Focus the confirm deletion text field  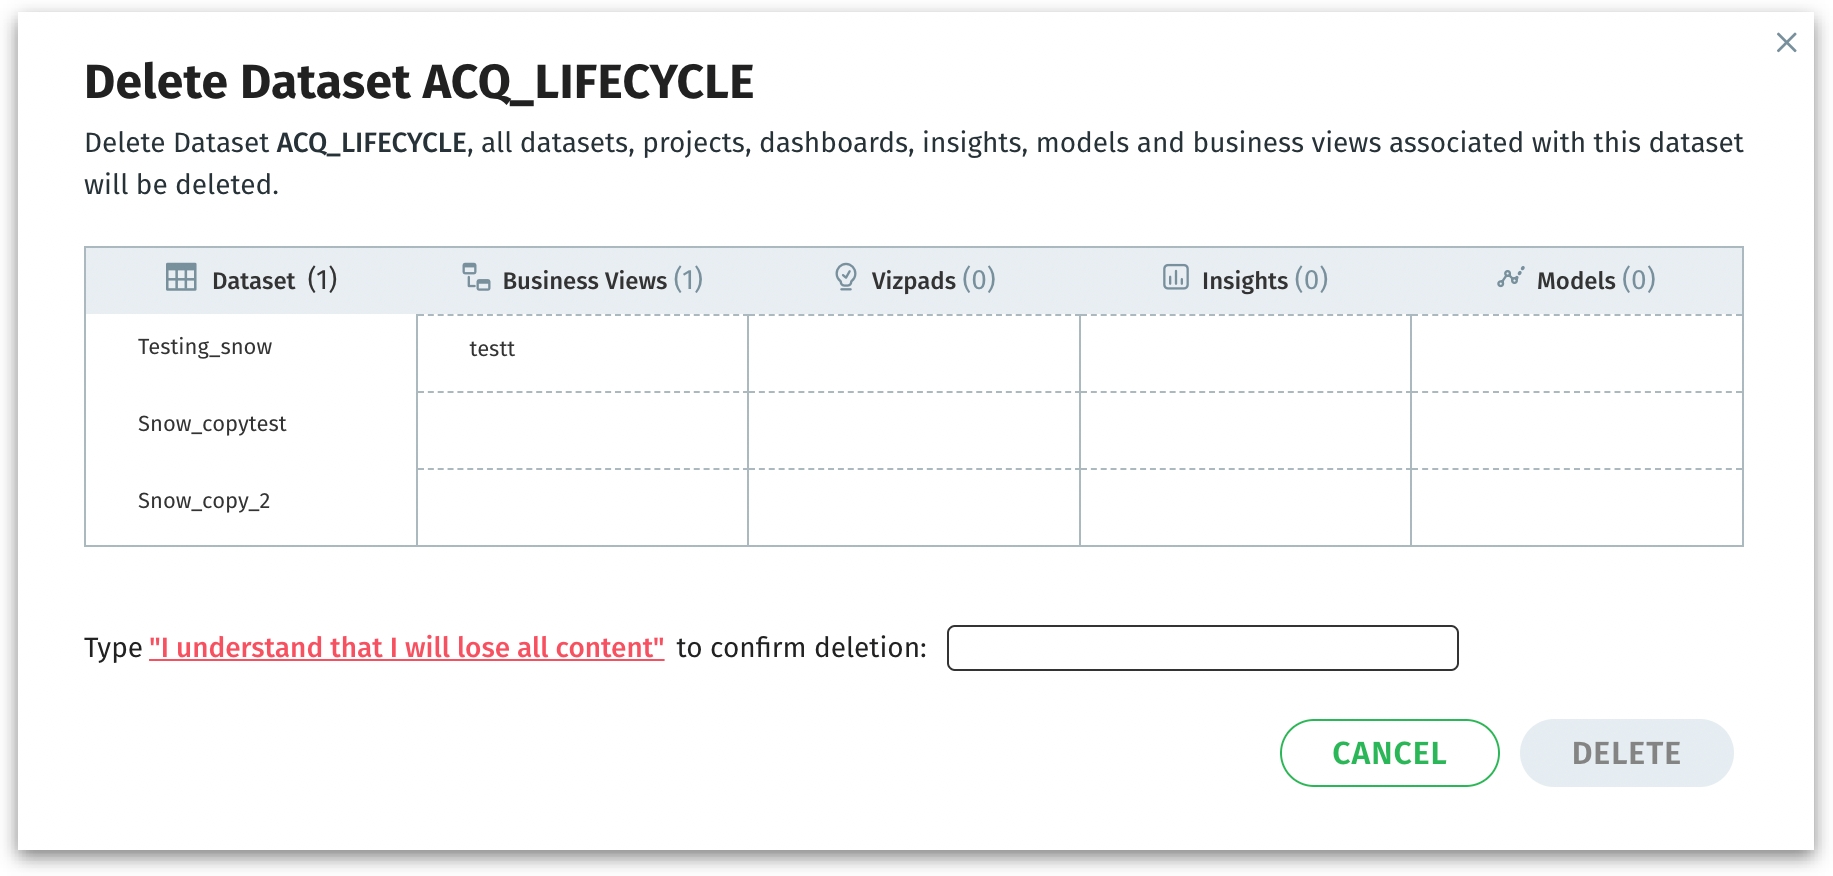(1202, 648)
